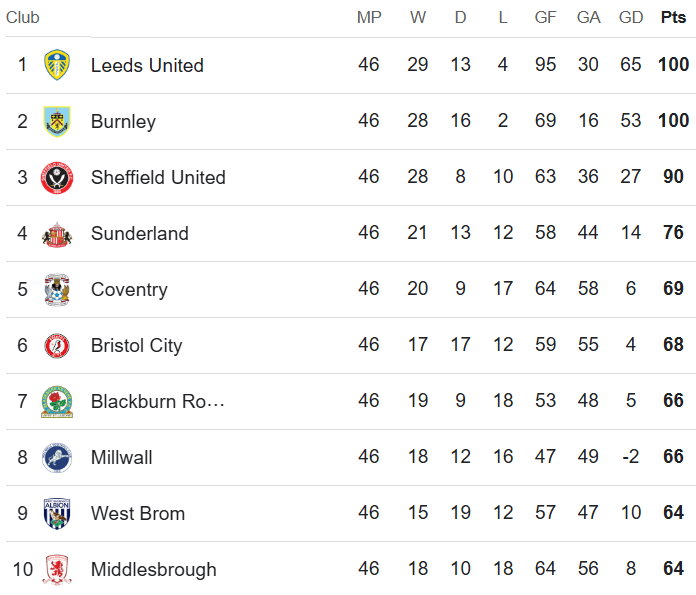Click the Club column header
The image size is (696, 595).
coord(23,18)
